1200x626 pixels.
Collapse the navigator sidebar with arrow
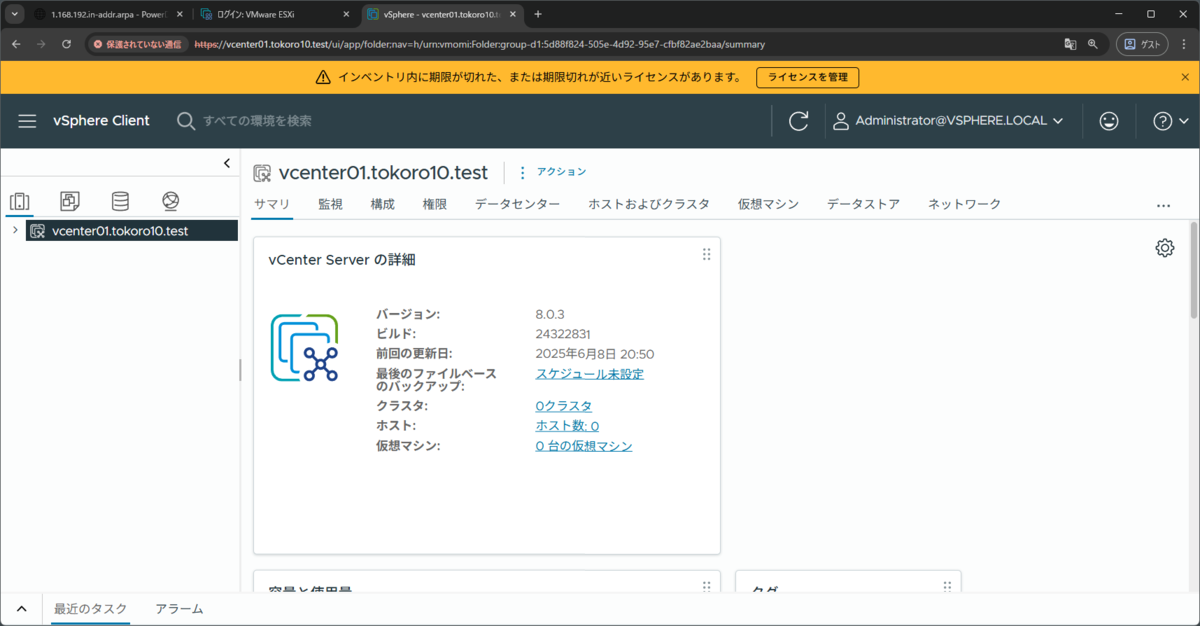click(x=227, y=163)
